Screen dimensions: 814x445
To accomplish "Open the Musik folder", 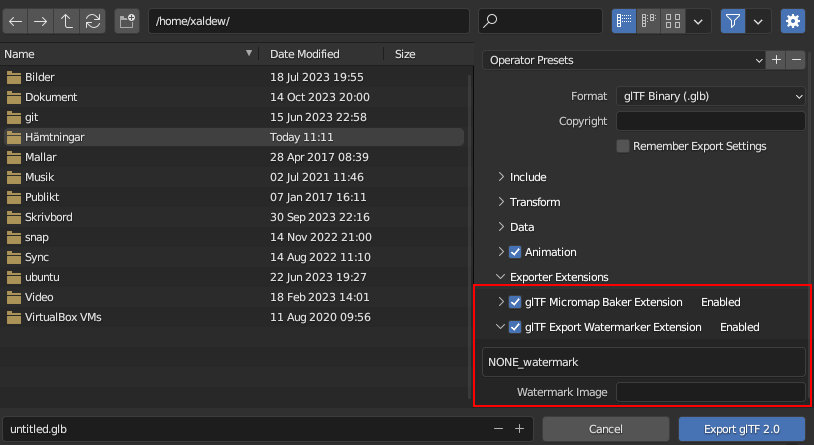I will [x=234, y=177].
